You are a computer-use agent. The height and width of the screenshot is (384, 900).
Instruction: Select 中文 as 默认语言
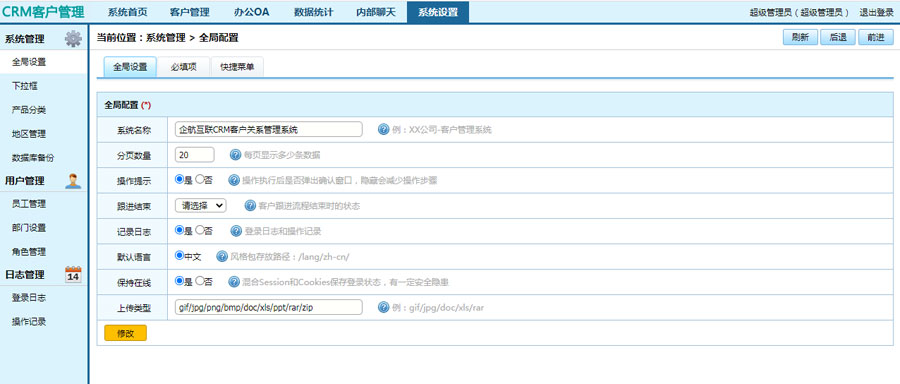(179, 255)
